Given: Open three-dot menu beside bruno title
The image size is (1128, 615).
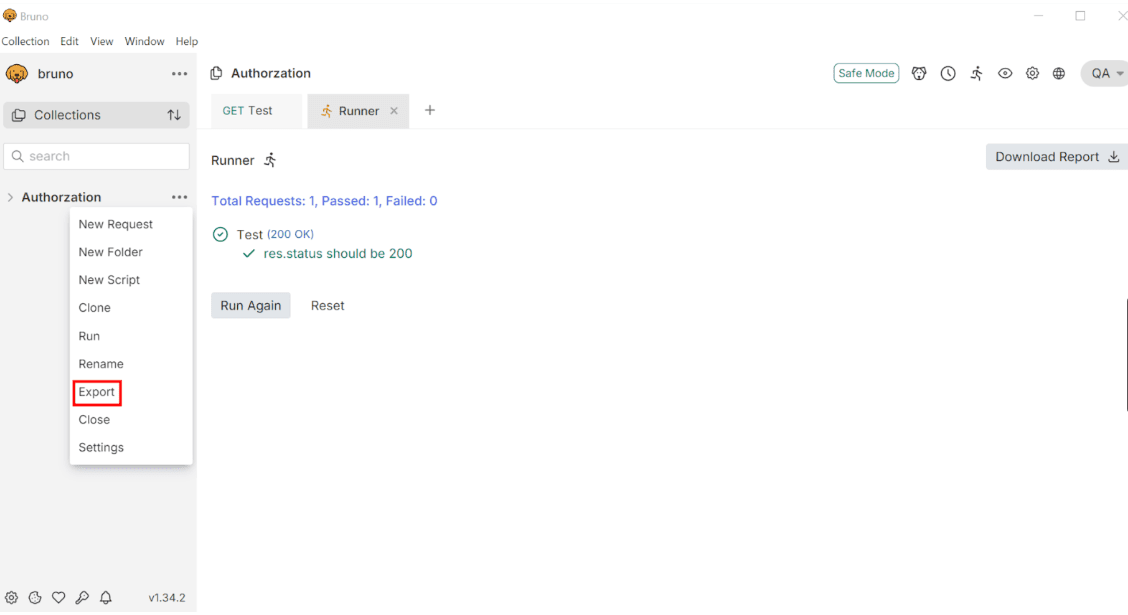Looking at the screenshot, I should [x=179, y=74].
